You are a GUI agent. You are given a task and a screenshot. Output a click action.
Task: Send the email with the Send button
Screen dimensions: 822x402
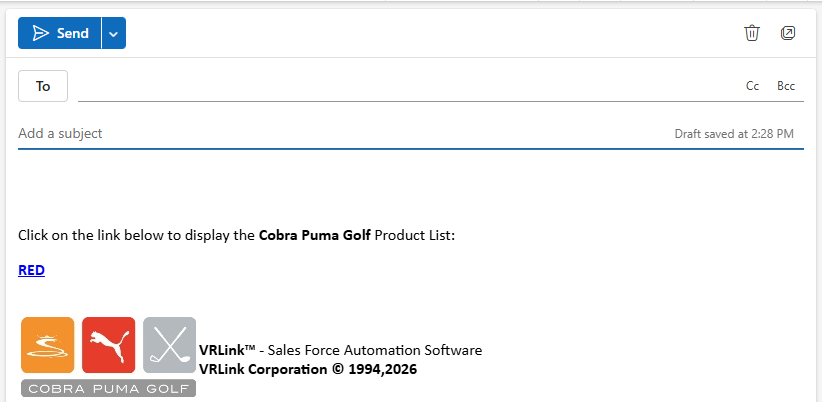60,33
